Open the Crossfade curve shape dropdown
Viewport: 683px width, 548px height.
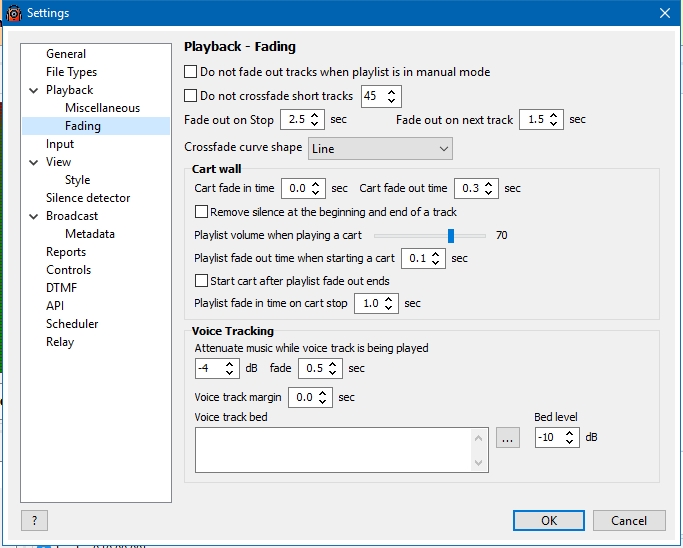click(x=380, y=148)
